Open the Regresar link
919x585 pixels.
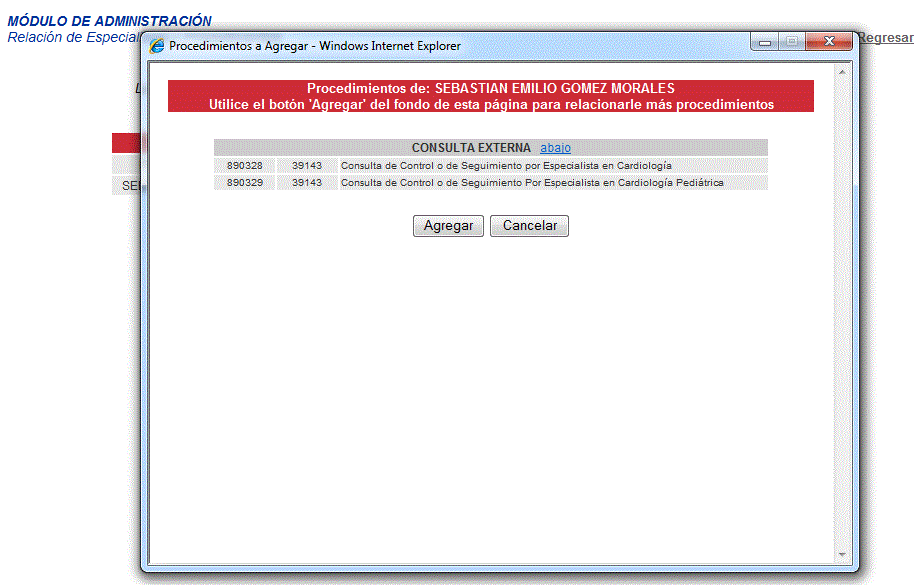tap(885, 38)
